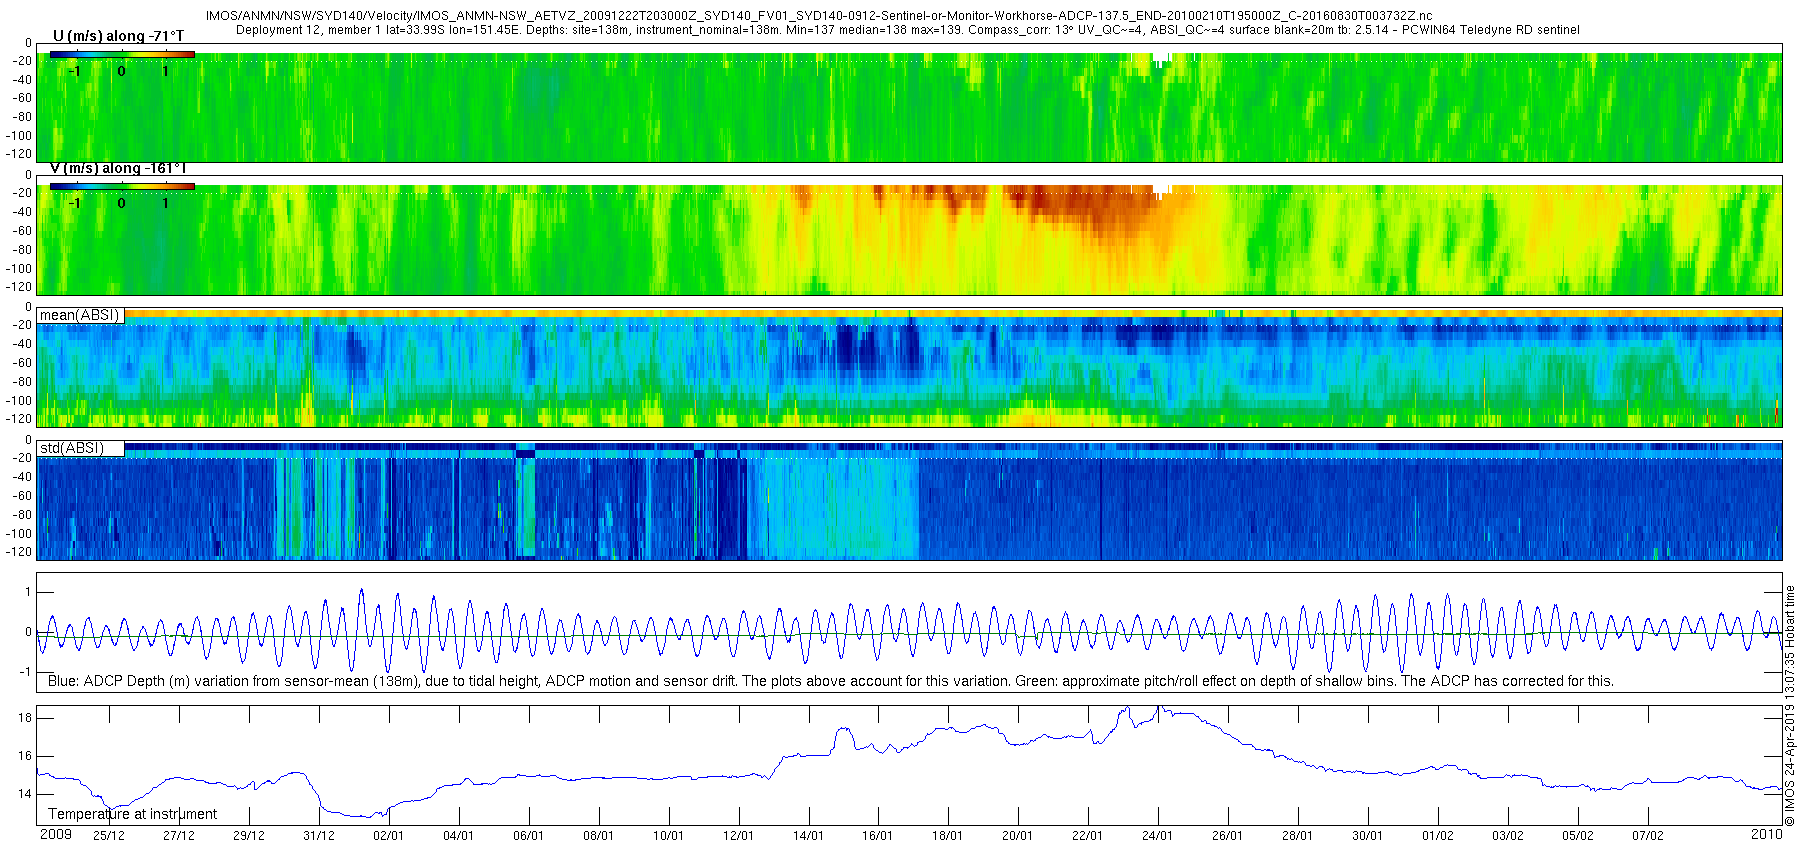Viewport: 1800px width, 850px height.
Task: Click the '14' temperature axis tick label
Action: (25, 794)
